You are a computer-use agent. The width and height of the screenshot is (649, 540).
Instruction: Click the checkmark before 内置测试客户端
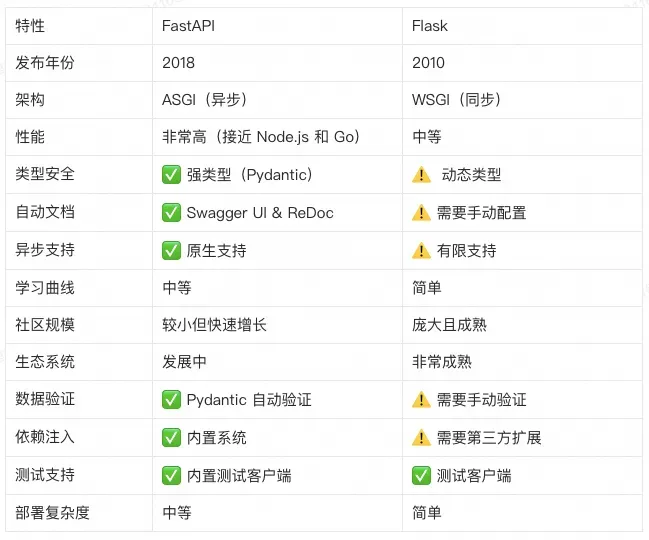tap(171, 475)
